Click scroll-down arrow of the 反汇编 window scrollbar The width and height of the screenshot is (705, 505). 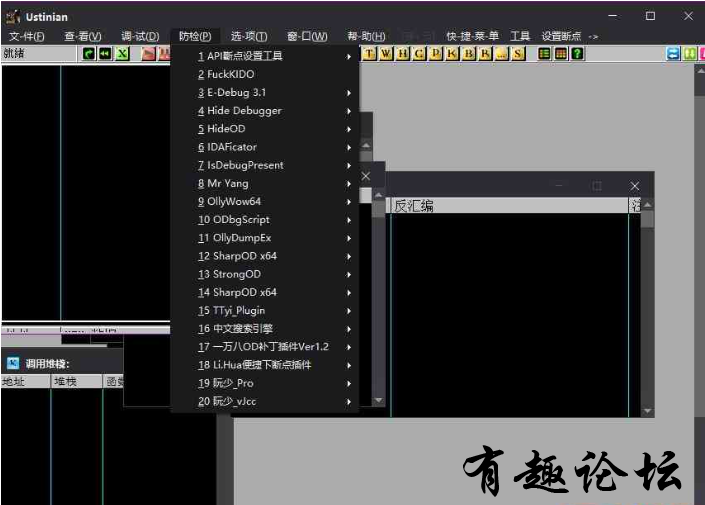point(647,411)
